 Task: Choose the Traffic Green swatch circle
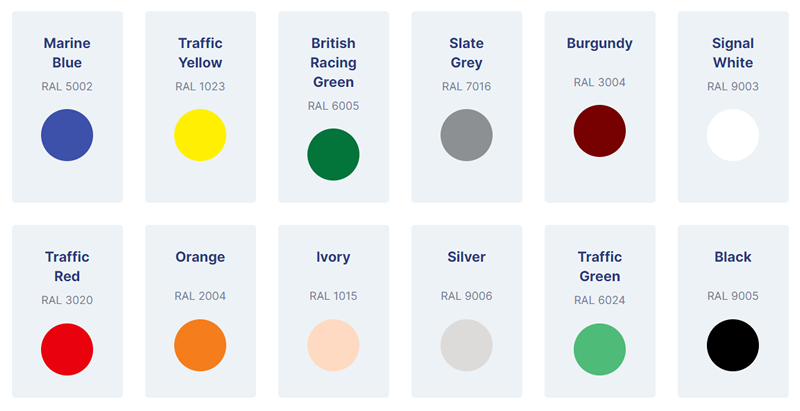pyautogui.click(x=599, y=349)
